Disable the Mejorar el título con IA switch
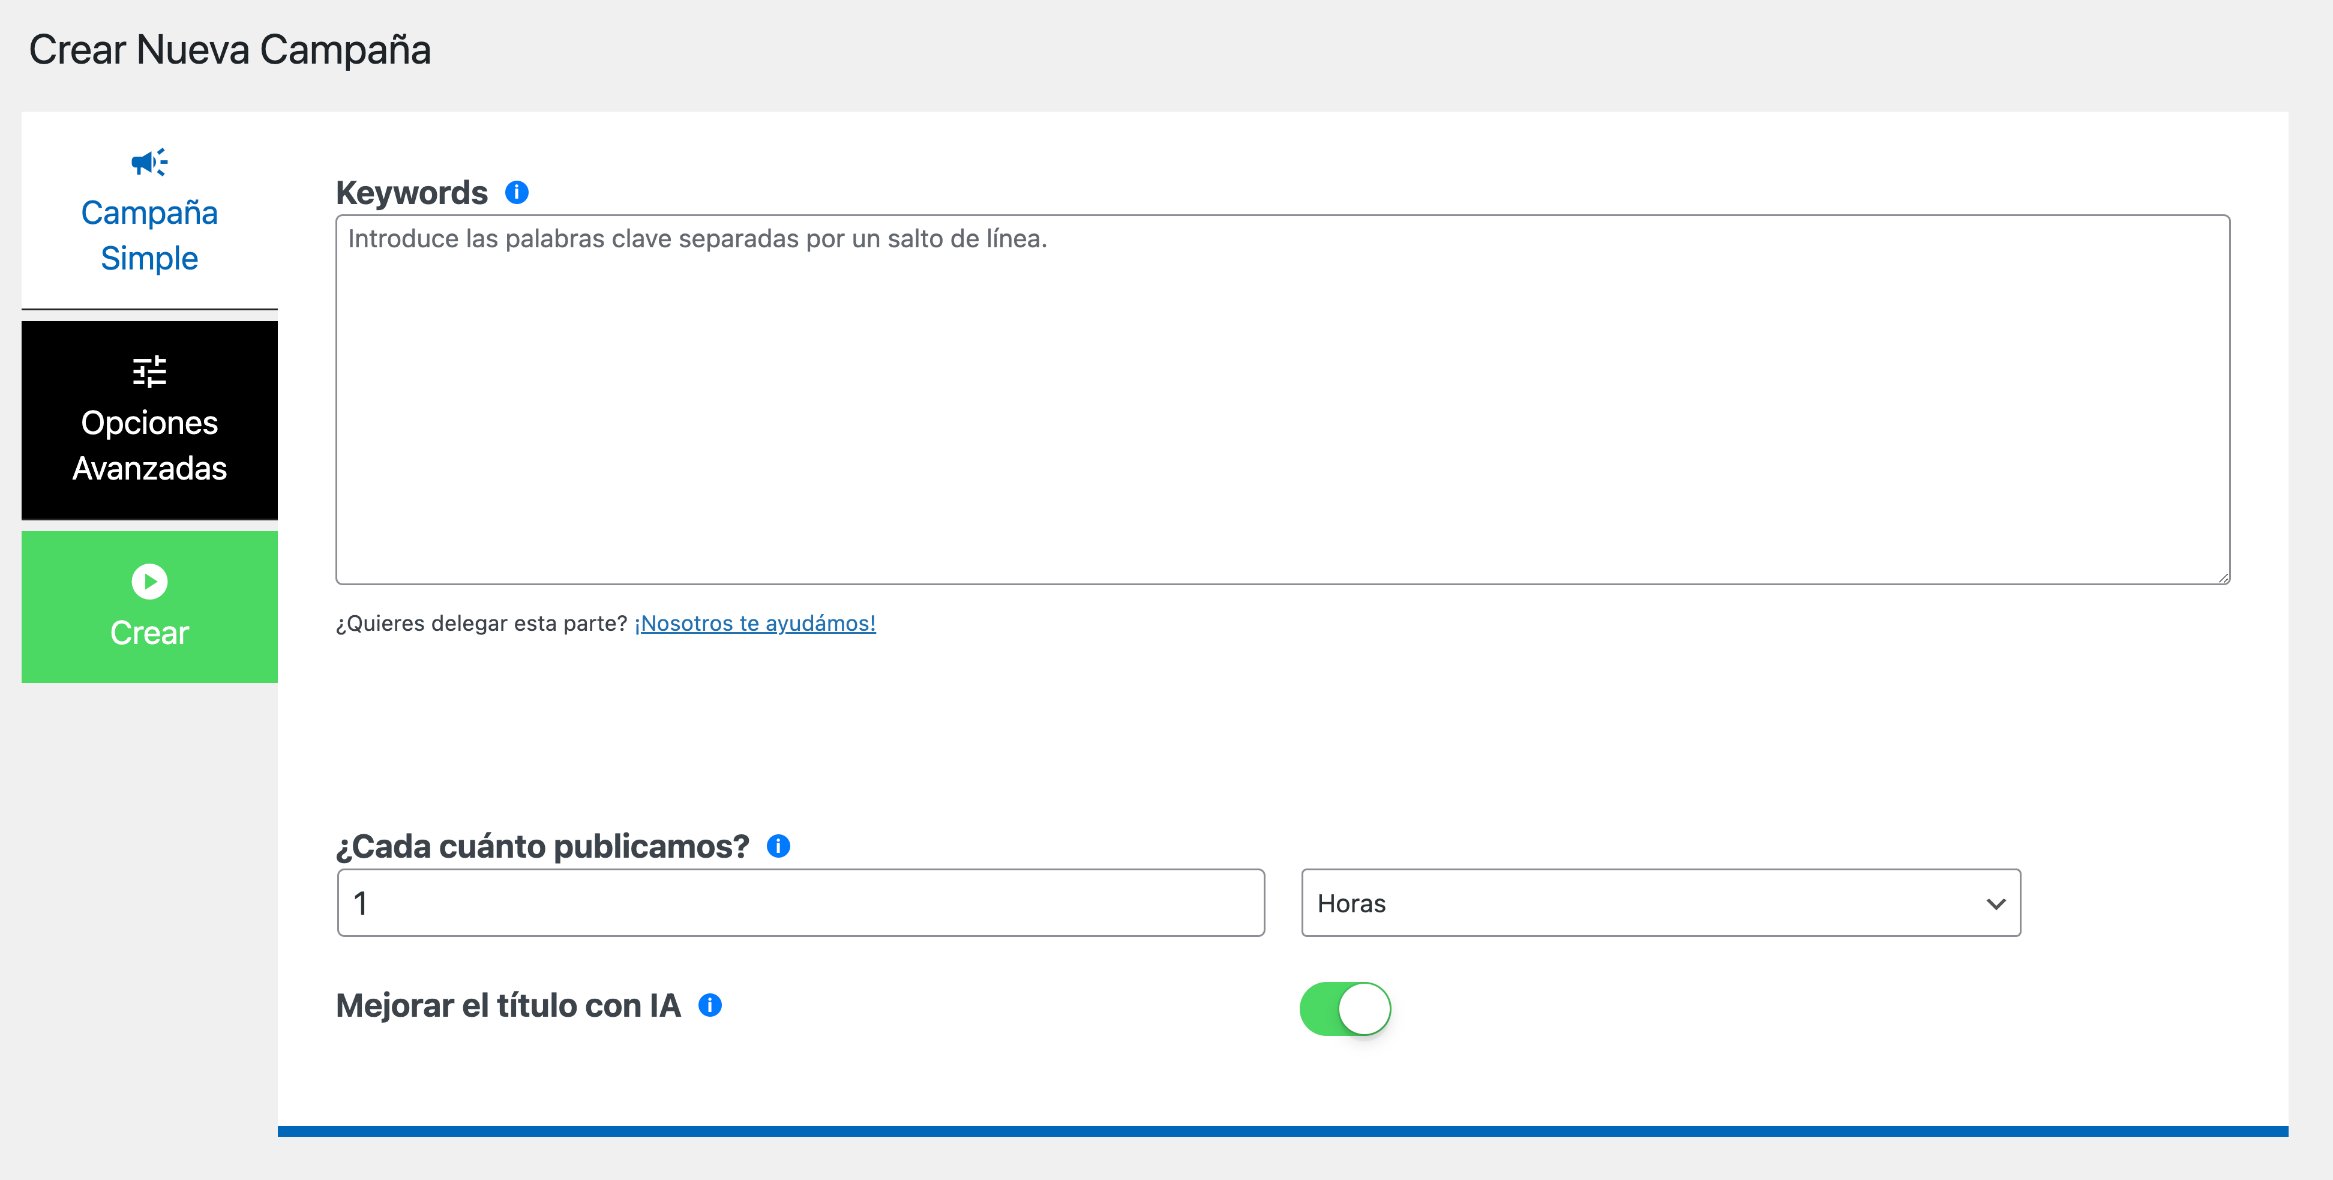Image resolution: width=2333 pixels, height=1180 pixels. [1345, 1008]
